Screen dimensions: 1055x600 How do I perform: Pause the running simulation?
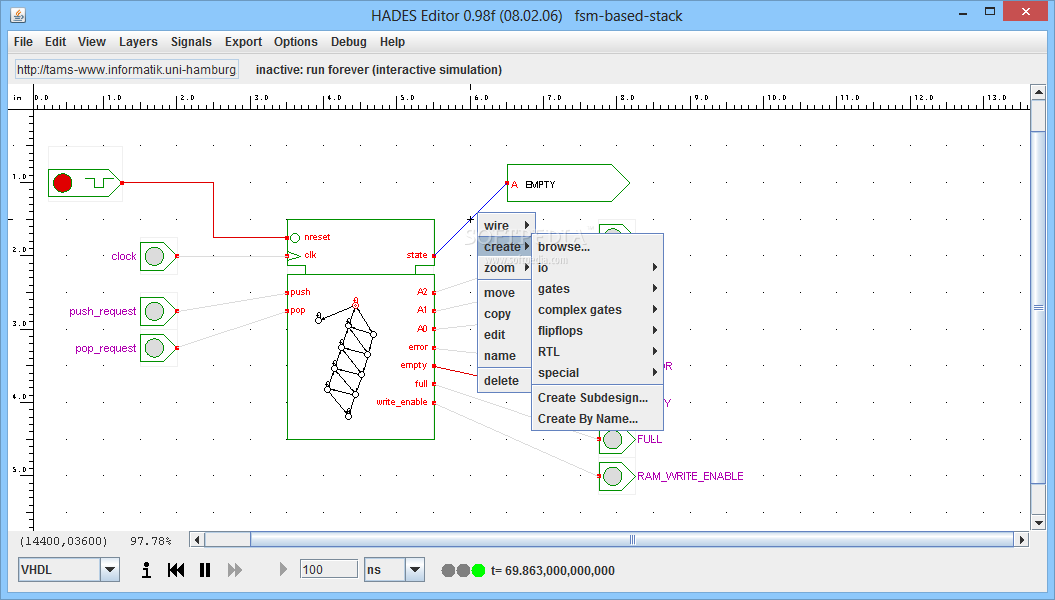(x=205, y=570)
